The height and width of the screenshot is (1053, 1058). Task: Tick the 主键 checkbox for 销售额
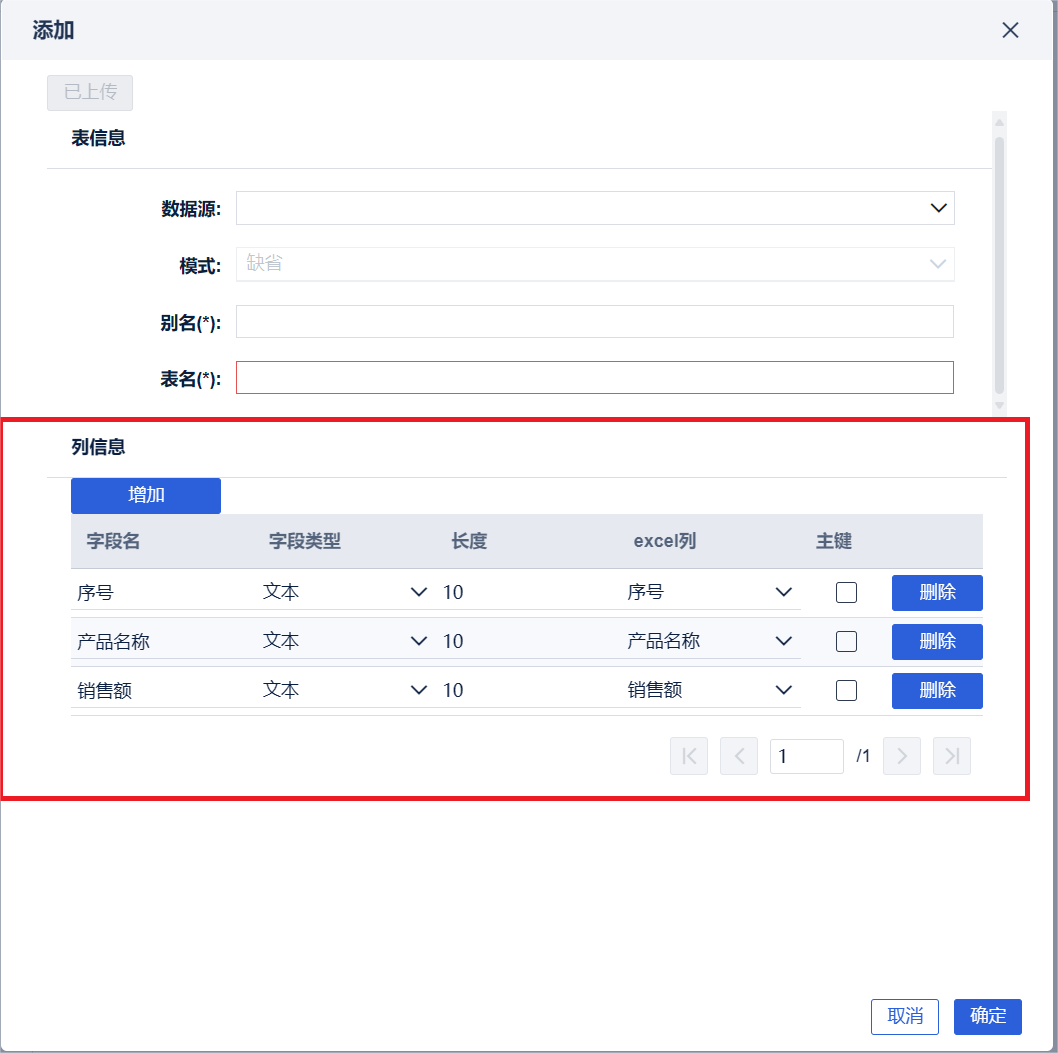click(x=846, y=690)
